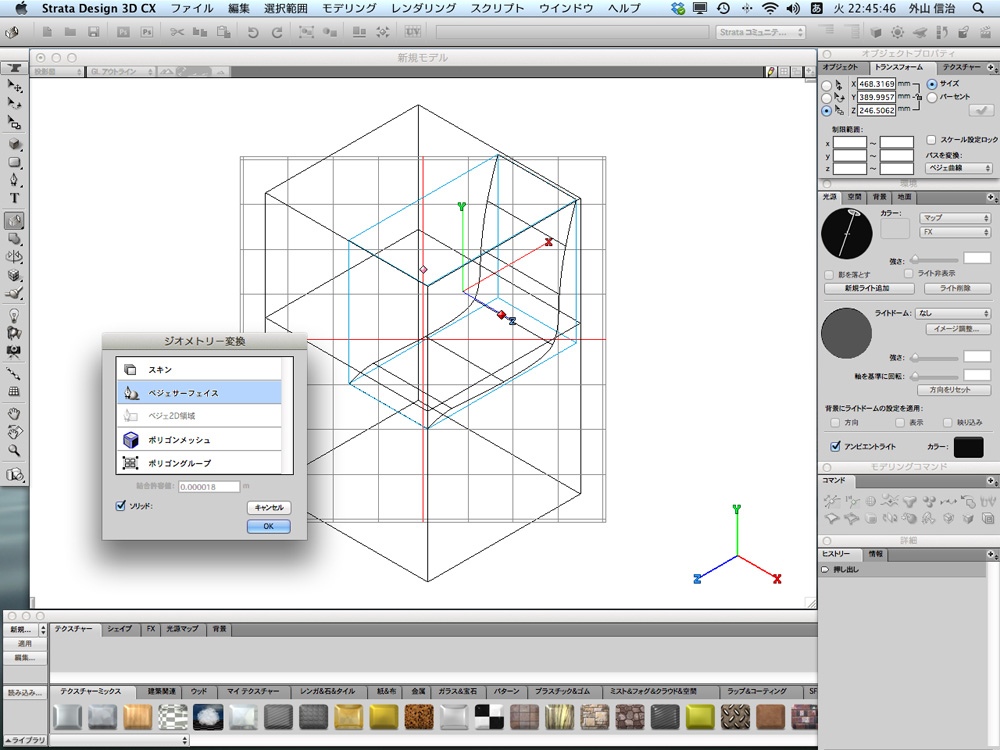Select the light bulb Light tool

pyautogui.click(x=14, y=315)
